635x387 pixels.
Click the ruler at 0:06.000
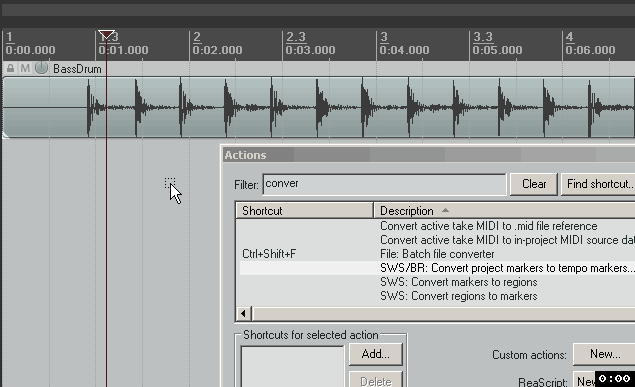coord(590,50)
